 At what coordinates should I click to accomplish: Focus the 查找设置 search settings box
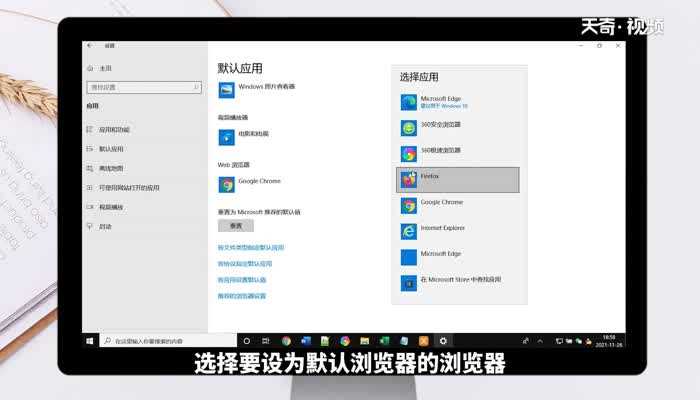(x=144, y=87)
